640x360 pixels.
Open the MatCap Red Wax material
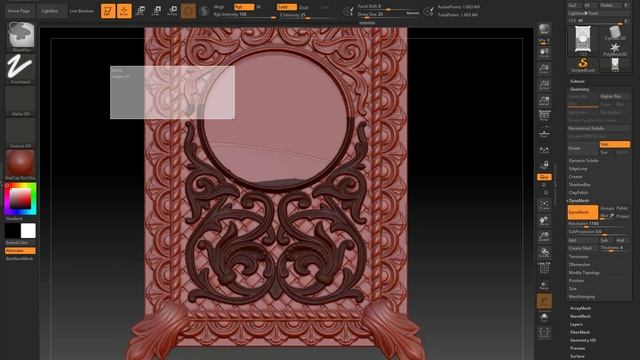(x=20, y=163)
